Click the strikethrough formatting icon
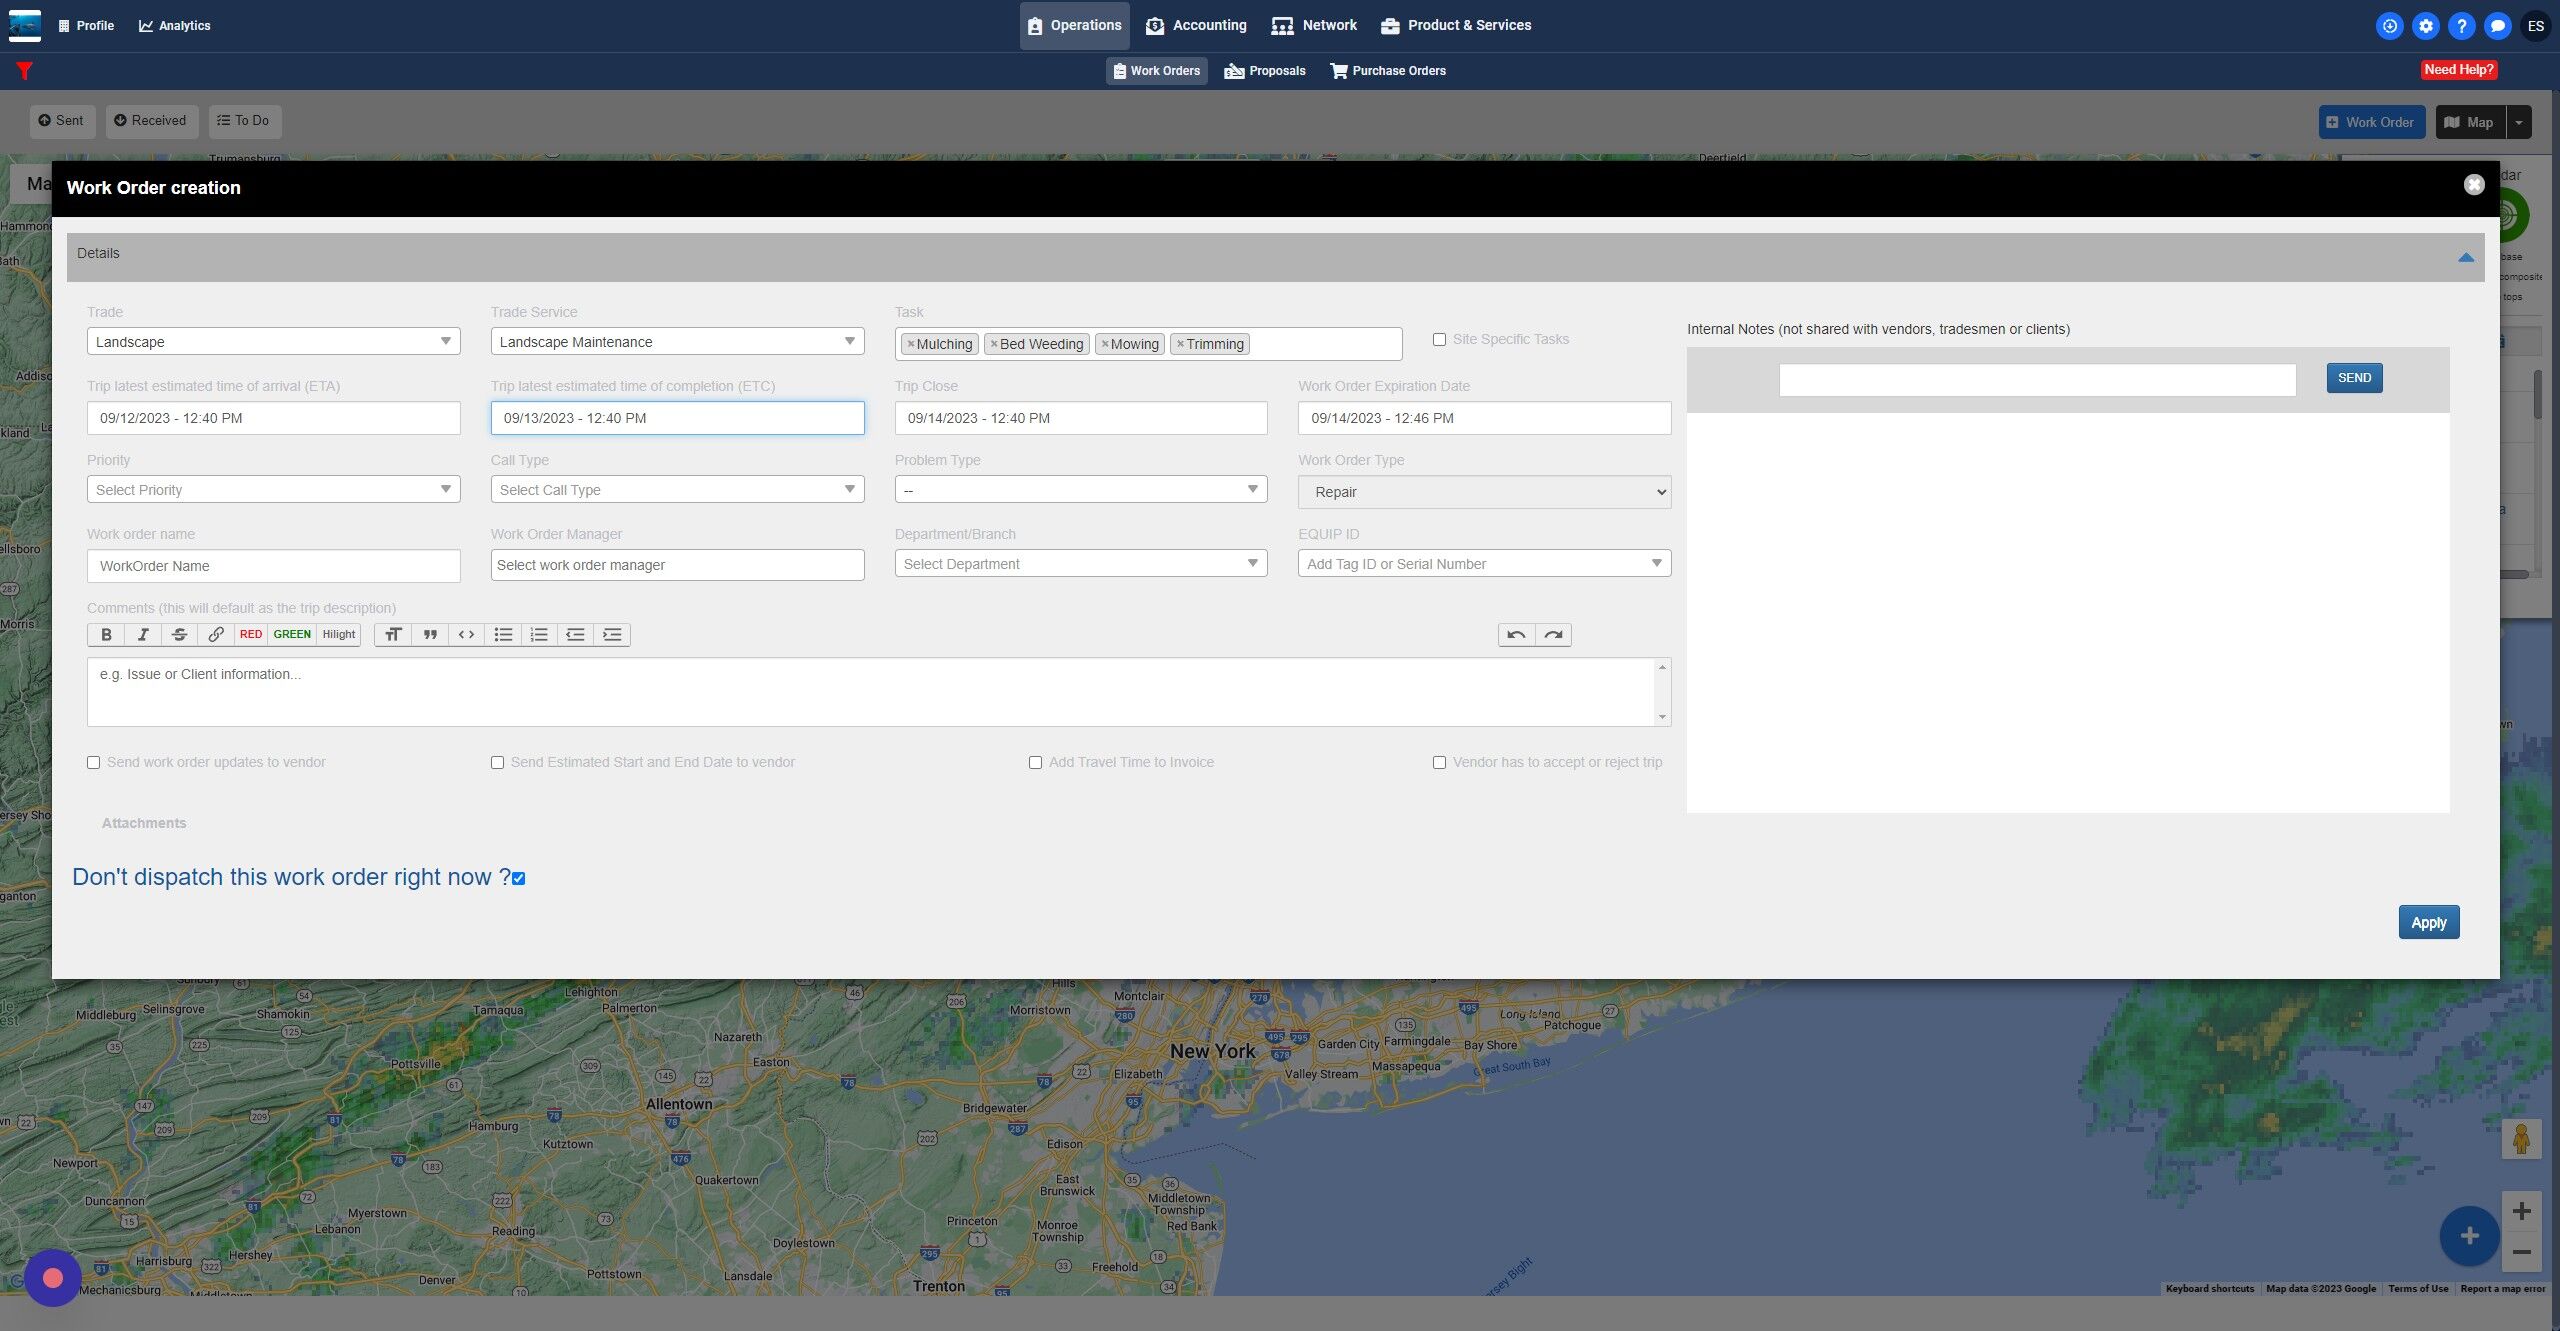The height and width of the screenshot is (1331, 2560). coord(179,634)
